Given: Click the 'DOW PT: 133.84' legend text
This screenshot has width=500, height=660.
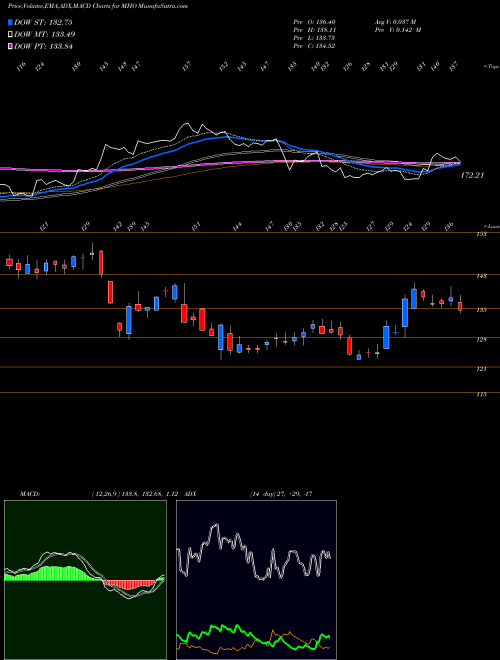Looking at the screenshot, I should [44, 46].
